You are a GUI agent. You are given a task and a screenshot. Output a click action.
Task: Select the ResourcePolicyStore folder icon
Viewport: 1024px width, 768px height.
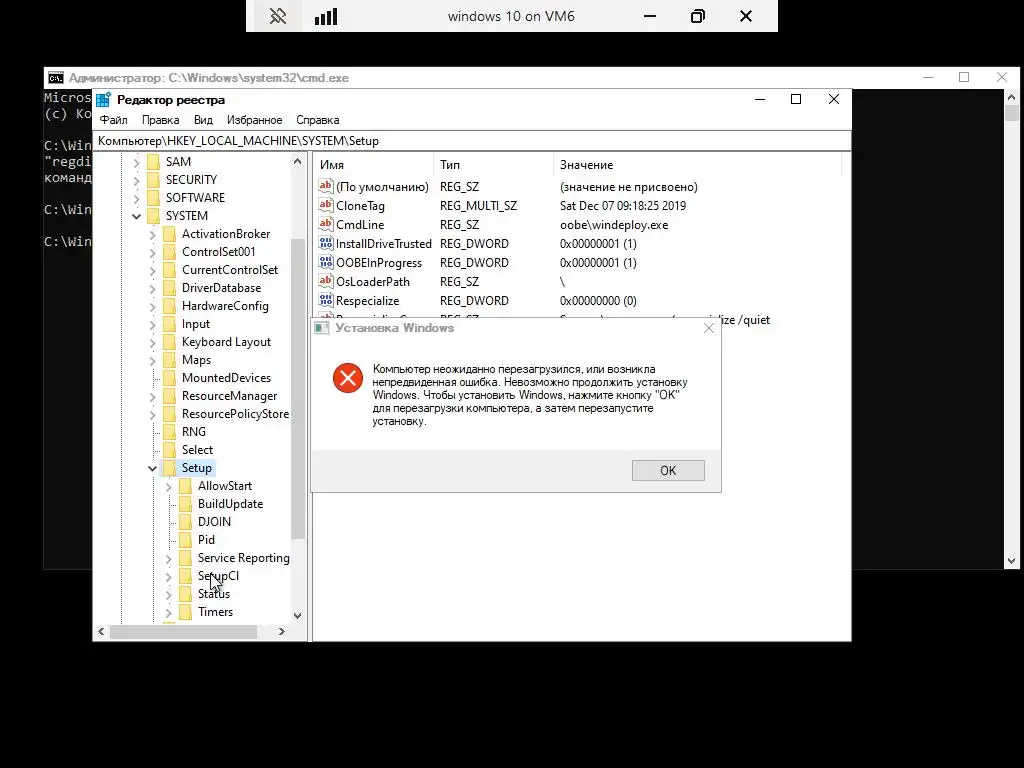click(170, 413)
